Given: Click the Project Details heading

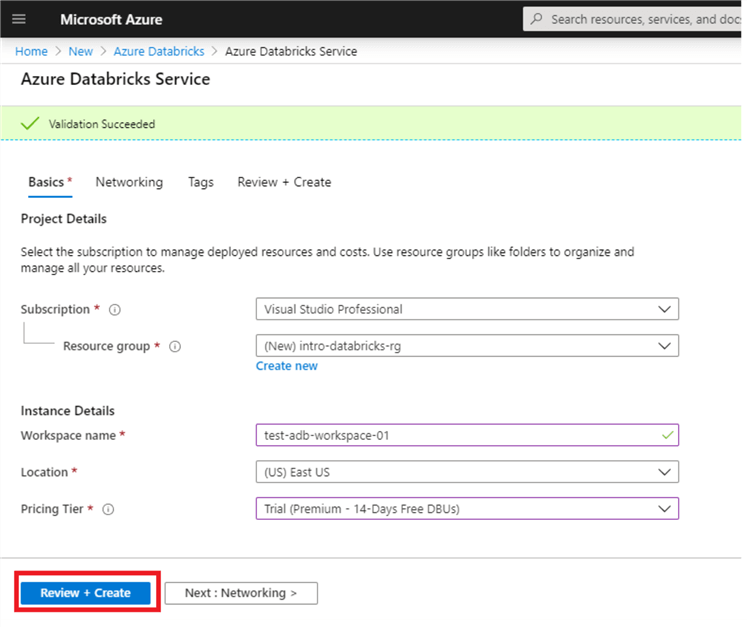Looking at the screenshot, I should [x=64, y=219].
